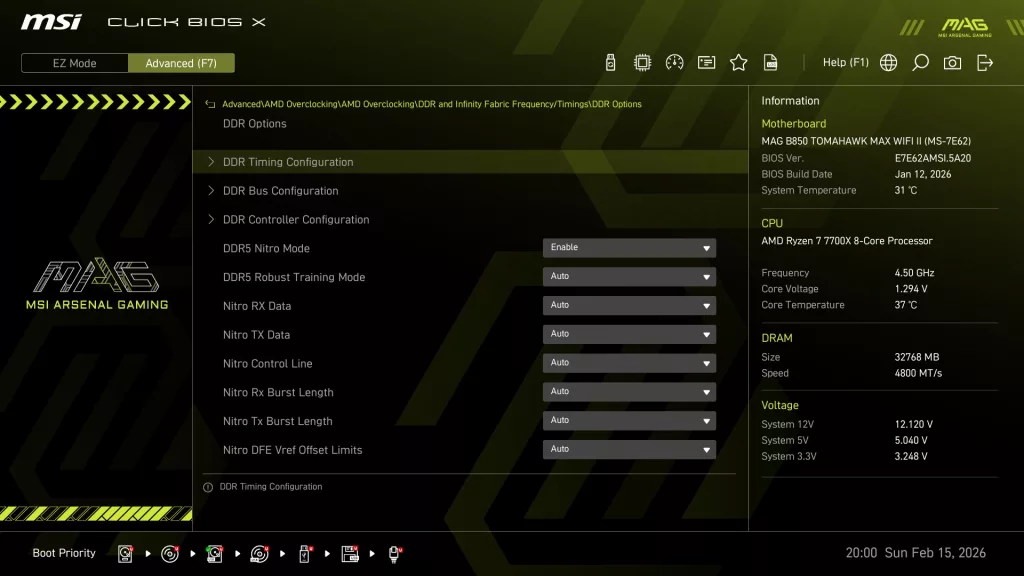1024x576 pixels.
Task: Open the M-Flash USB utility icon
Action: coord(610,61)
